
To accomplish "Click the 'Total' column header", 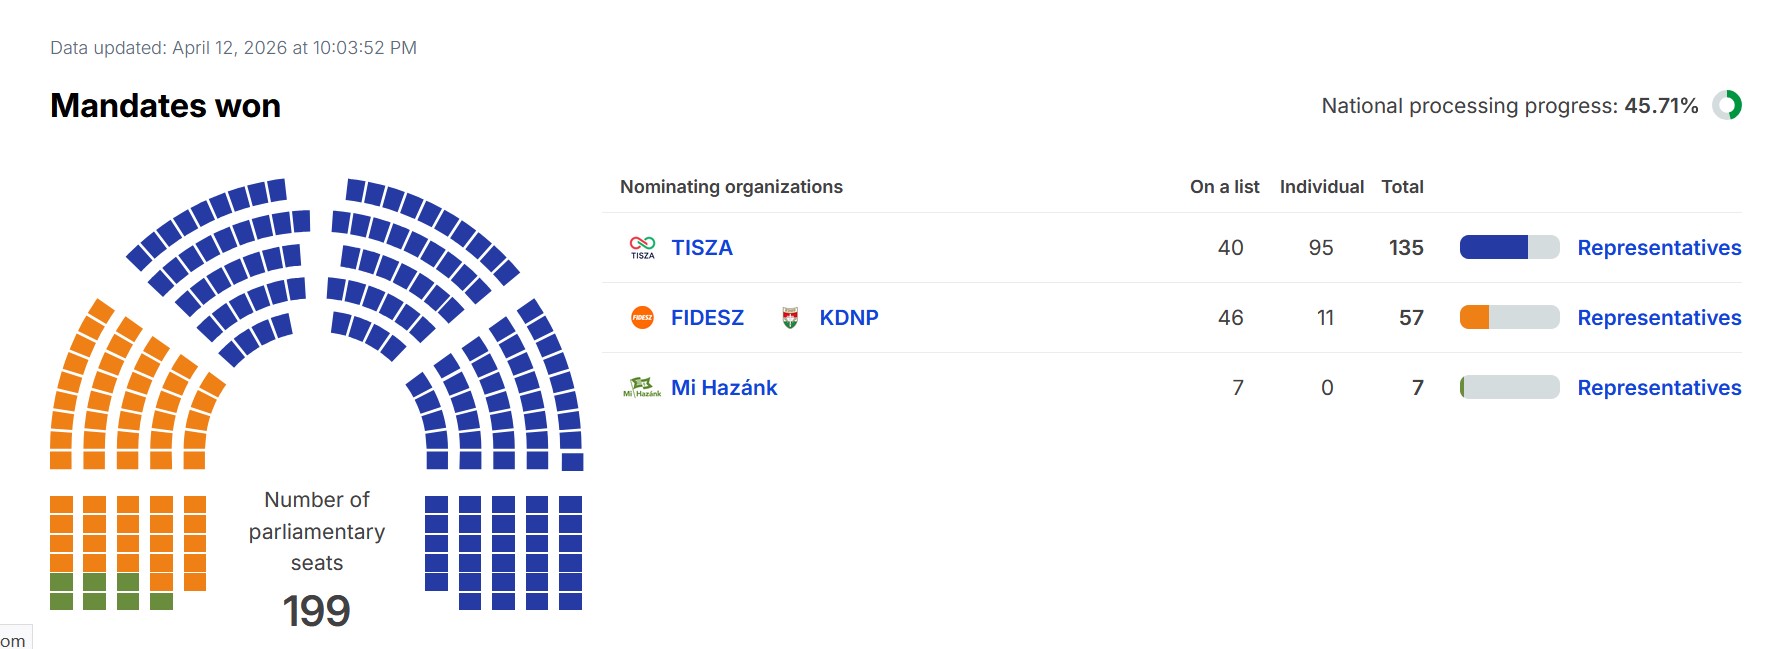I will 1402,187.
